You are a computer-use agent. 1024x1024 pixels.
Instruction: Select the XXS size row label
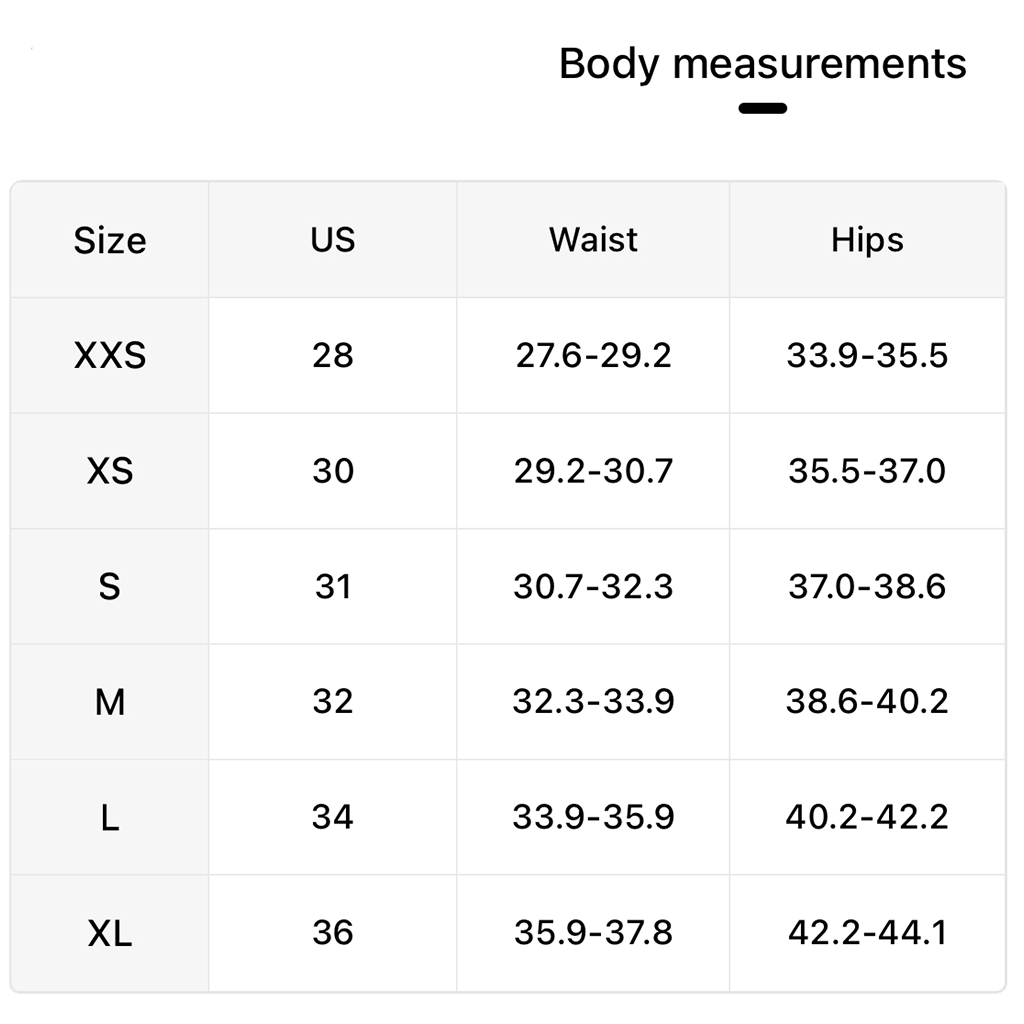[x=110, y=355]
